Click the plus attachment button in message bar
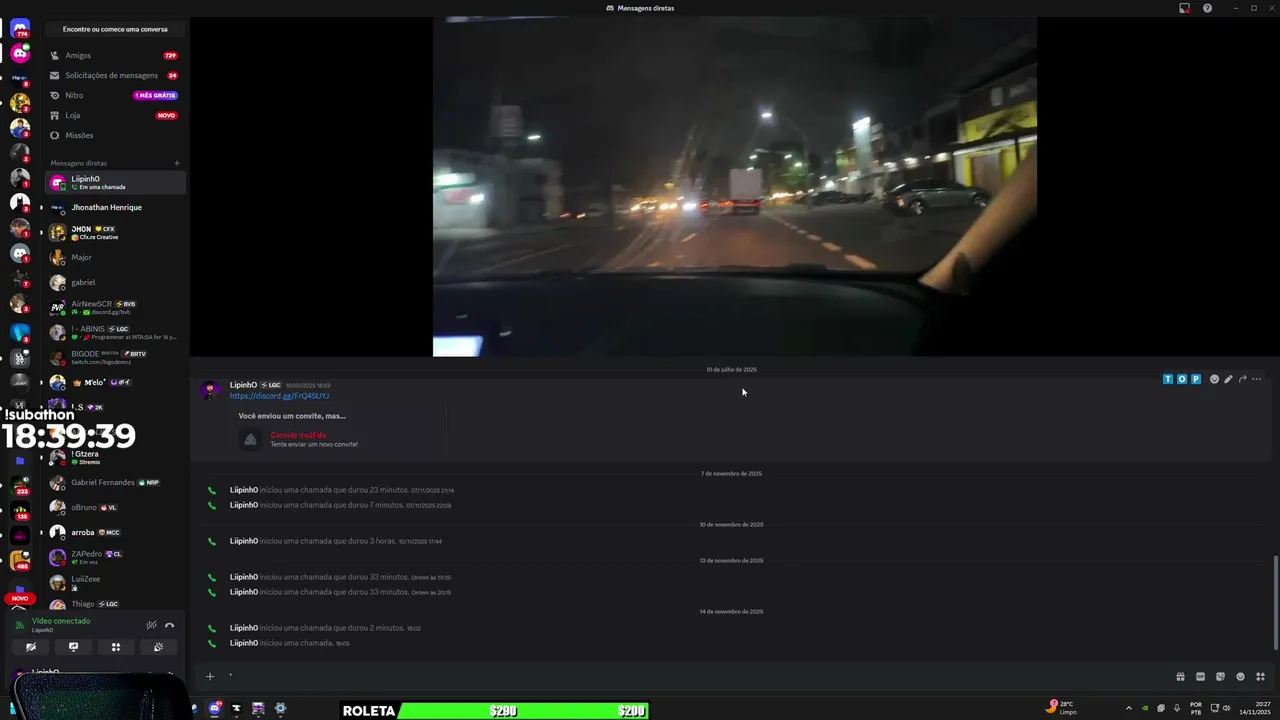 pos(210,677)
